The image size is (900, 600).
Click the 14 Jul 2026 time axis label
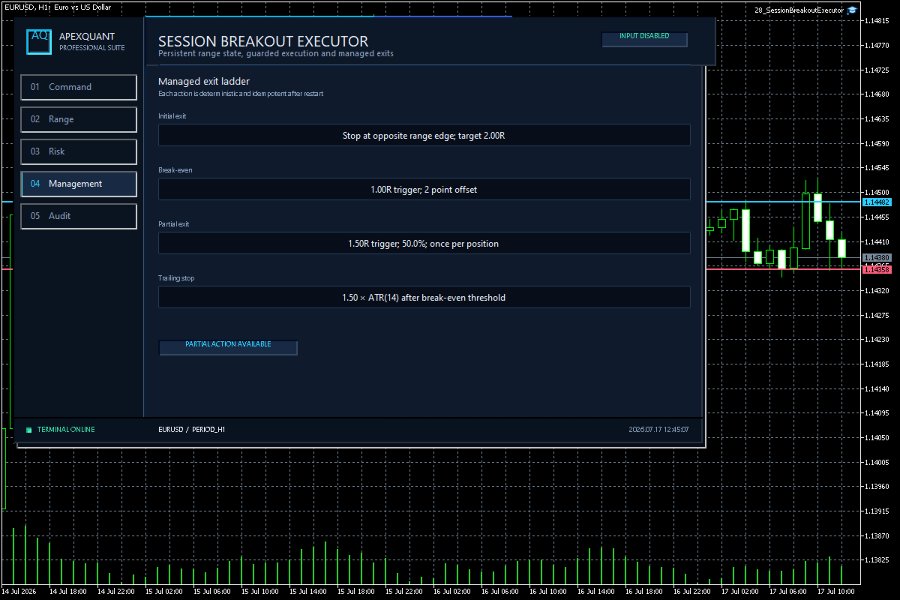tap(18, 591)
